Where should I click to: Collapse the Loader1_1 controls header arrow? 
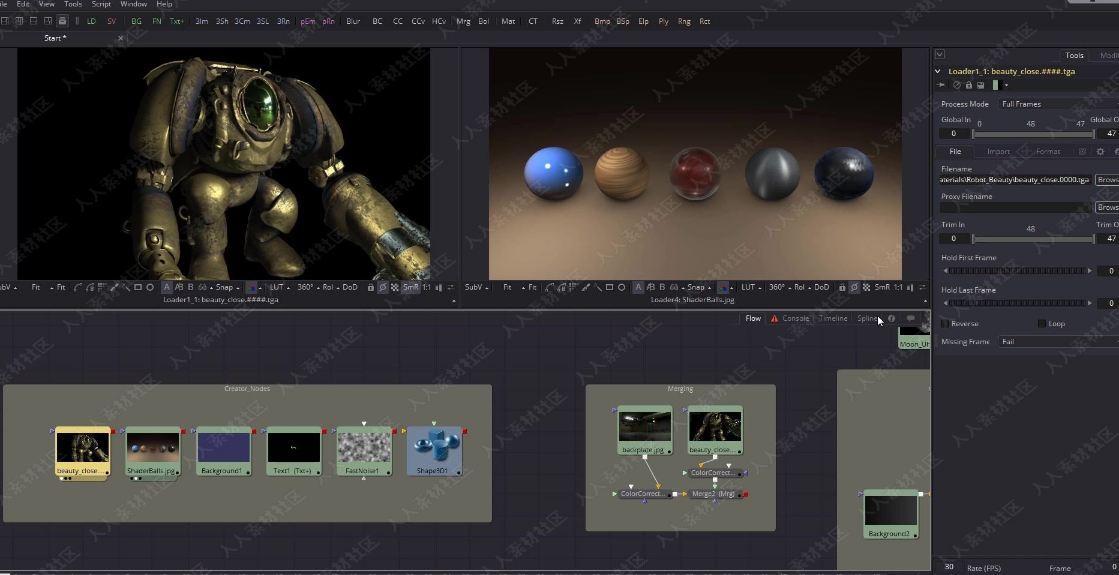pyautogui.click(x=938, y=71)
